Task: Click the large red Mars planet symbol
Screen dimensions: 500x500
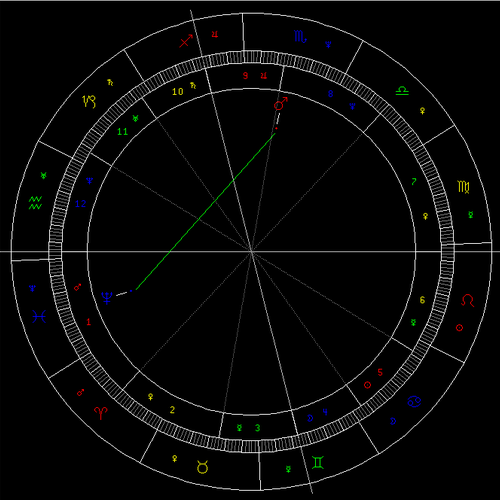Action: pyautogui.click(x=280, y=104)
